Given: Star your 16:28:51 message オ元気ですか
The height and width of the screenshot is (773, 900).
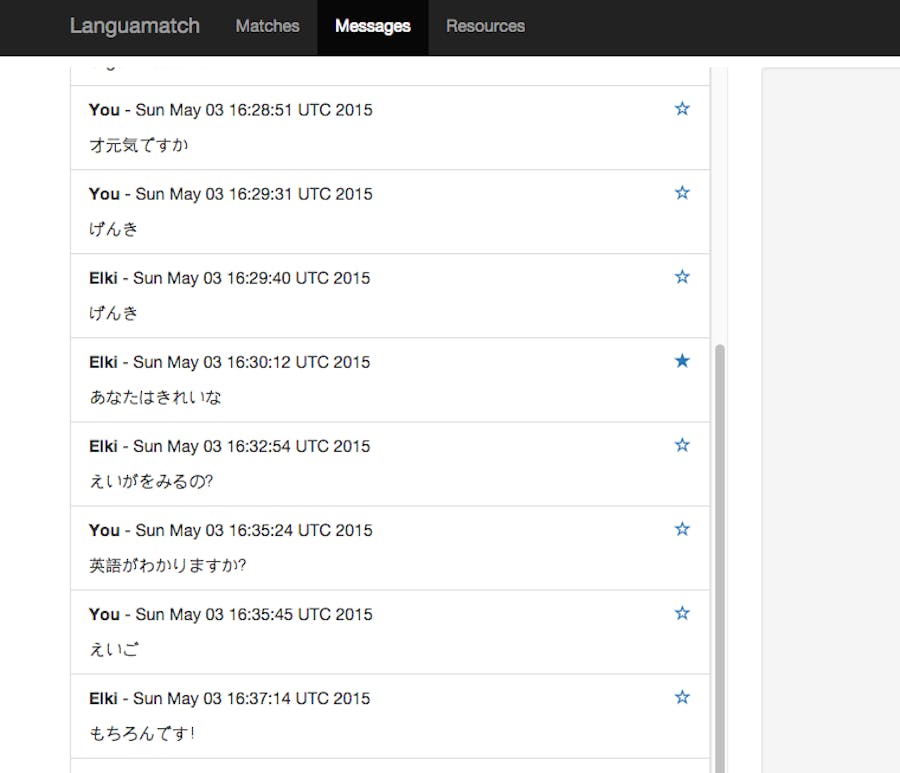Looking at the screenshot, I should tap(682, 109).
